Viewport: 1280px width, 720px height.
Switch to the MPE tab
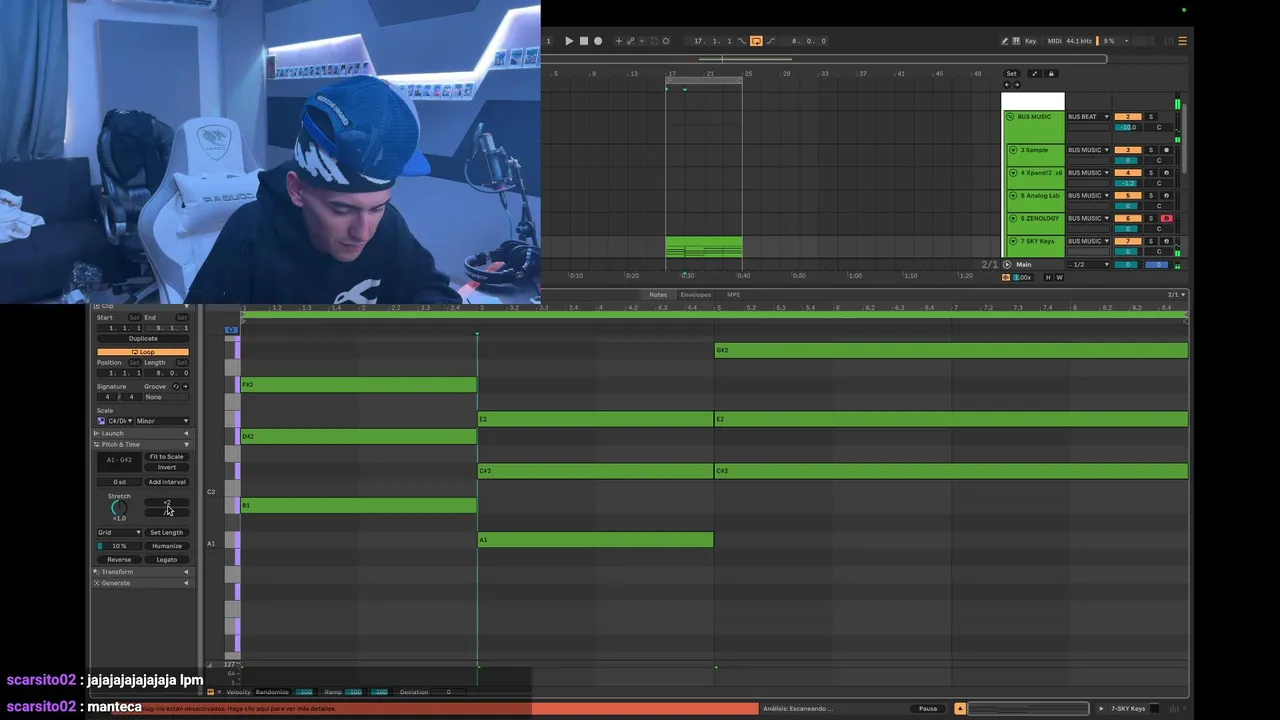click(x=733, y=295)
